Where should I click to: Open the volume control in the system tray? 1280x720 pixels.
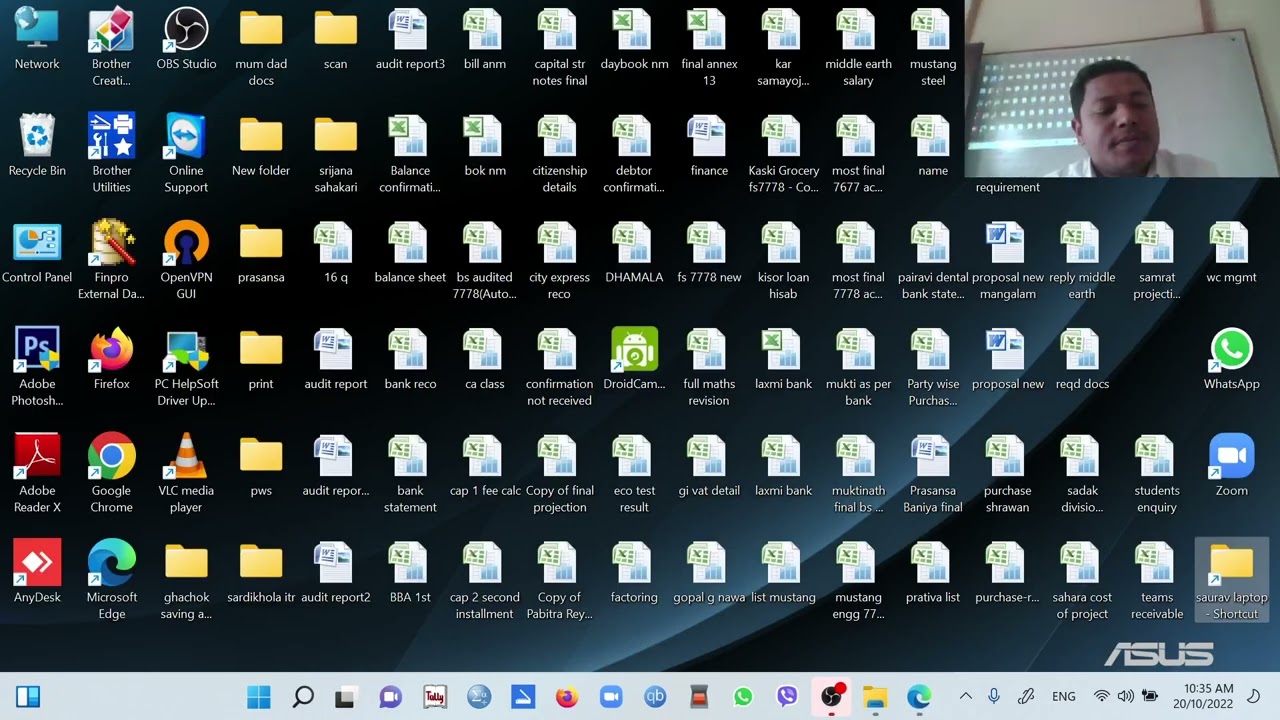1125,696
